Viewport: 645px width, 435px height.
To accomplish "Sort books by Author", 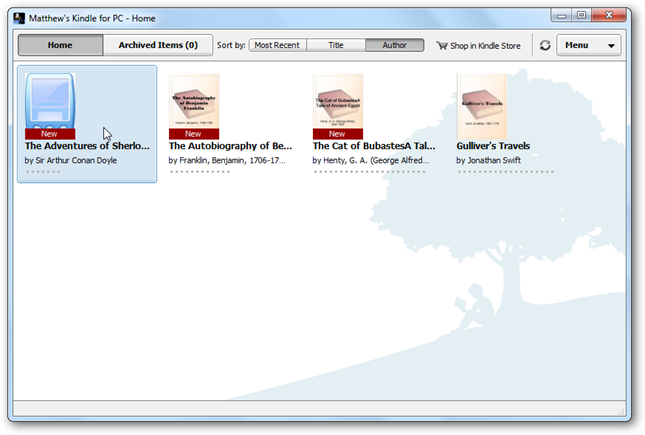I will pos(394,45).
